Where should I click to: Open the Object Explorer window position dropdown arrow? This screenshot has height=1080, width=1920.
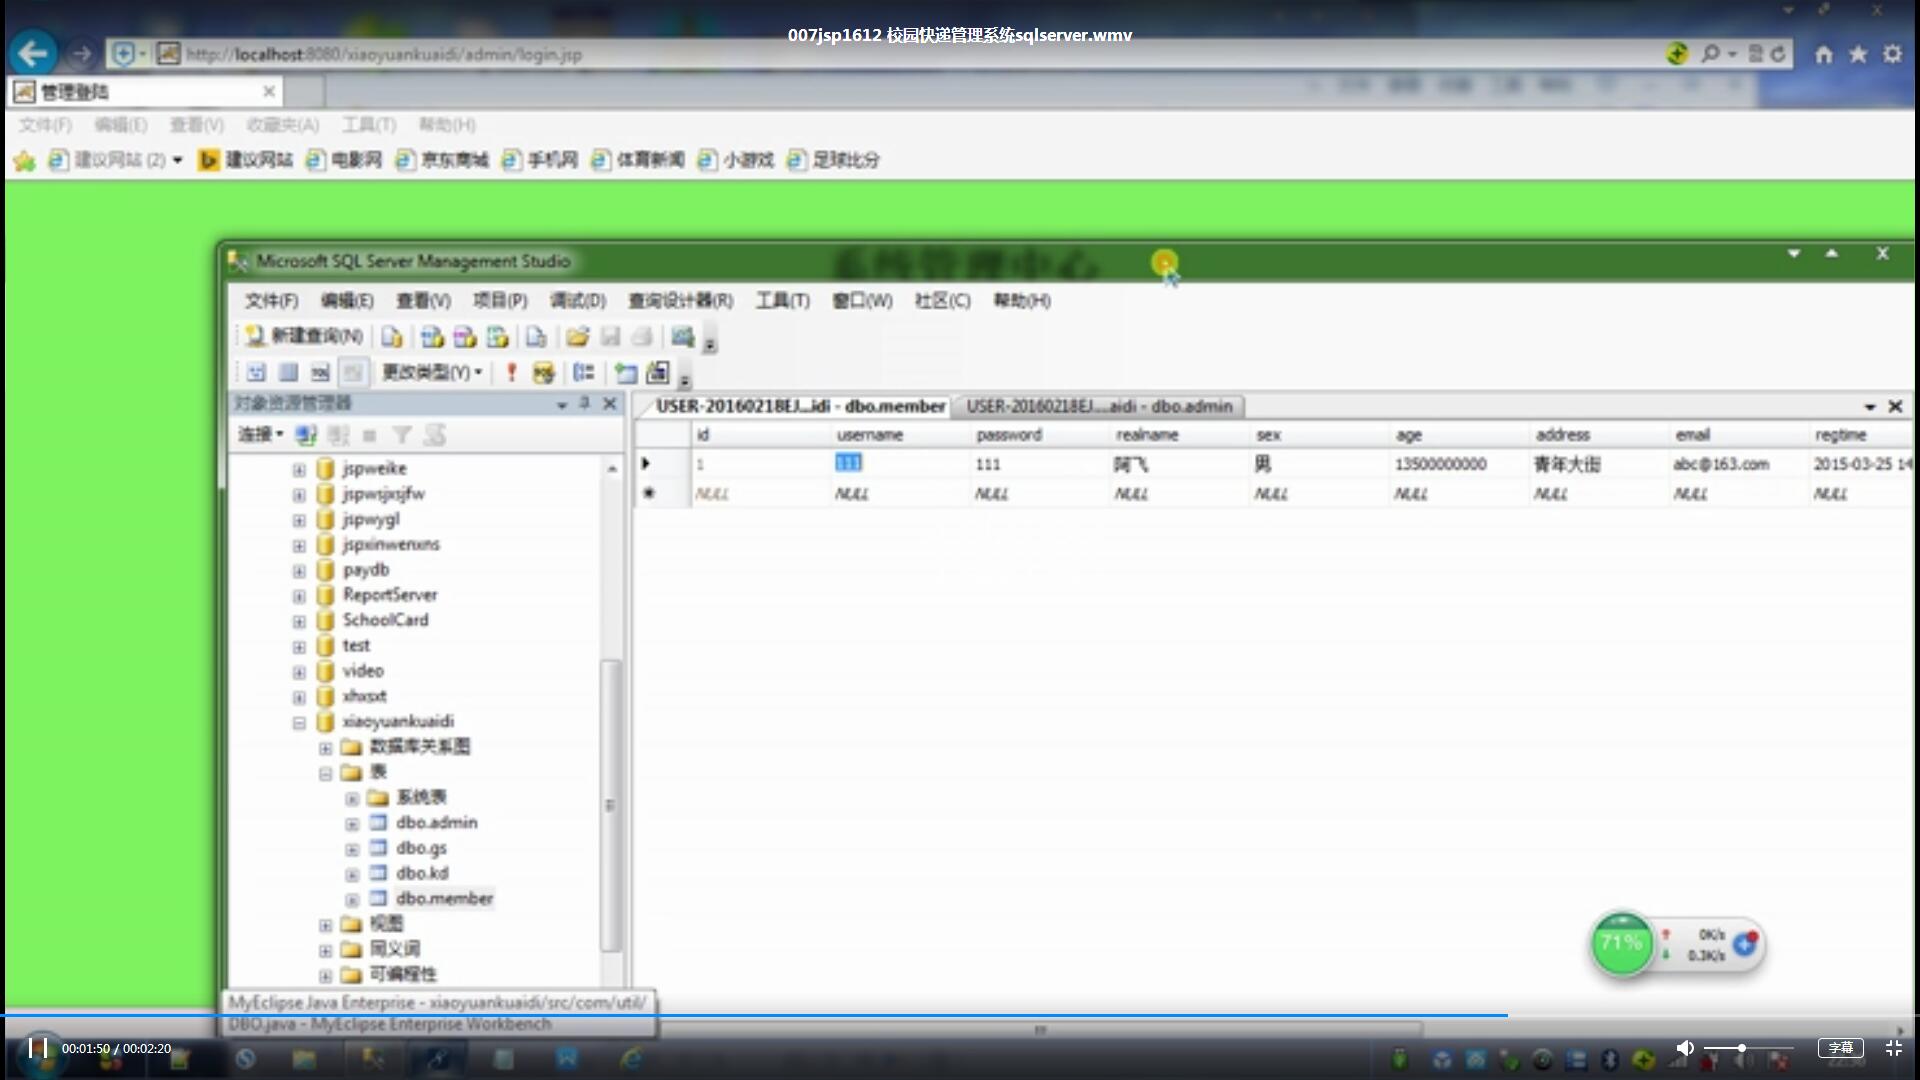click(x=562, y=404)
